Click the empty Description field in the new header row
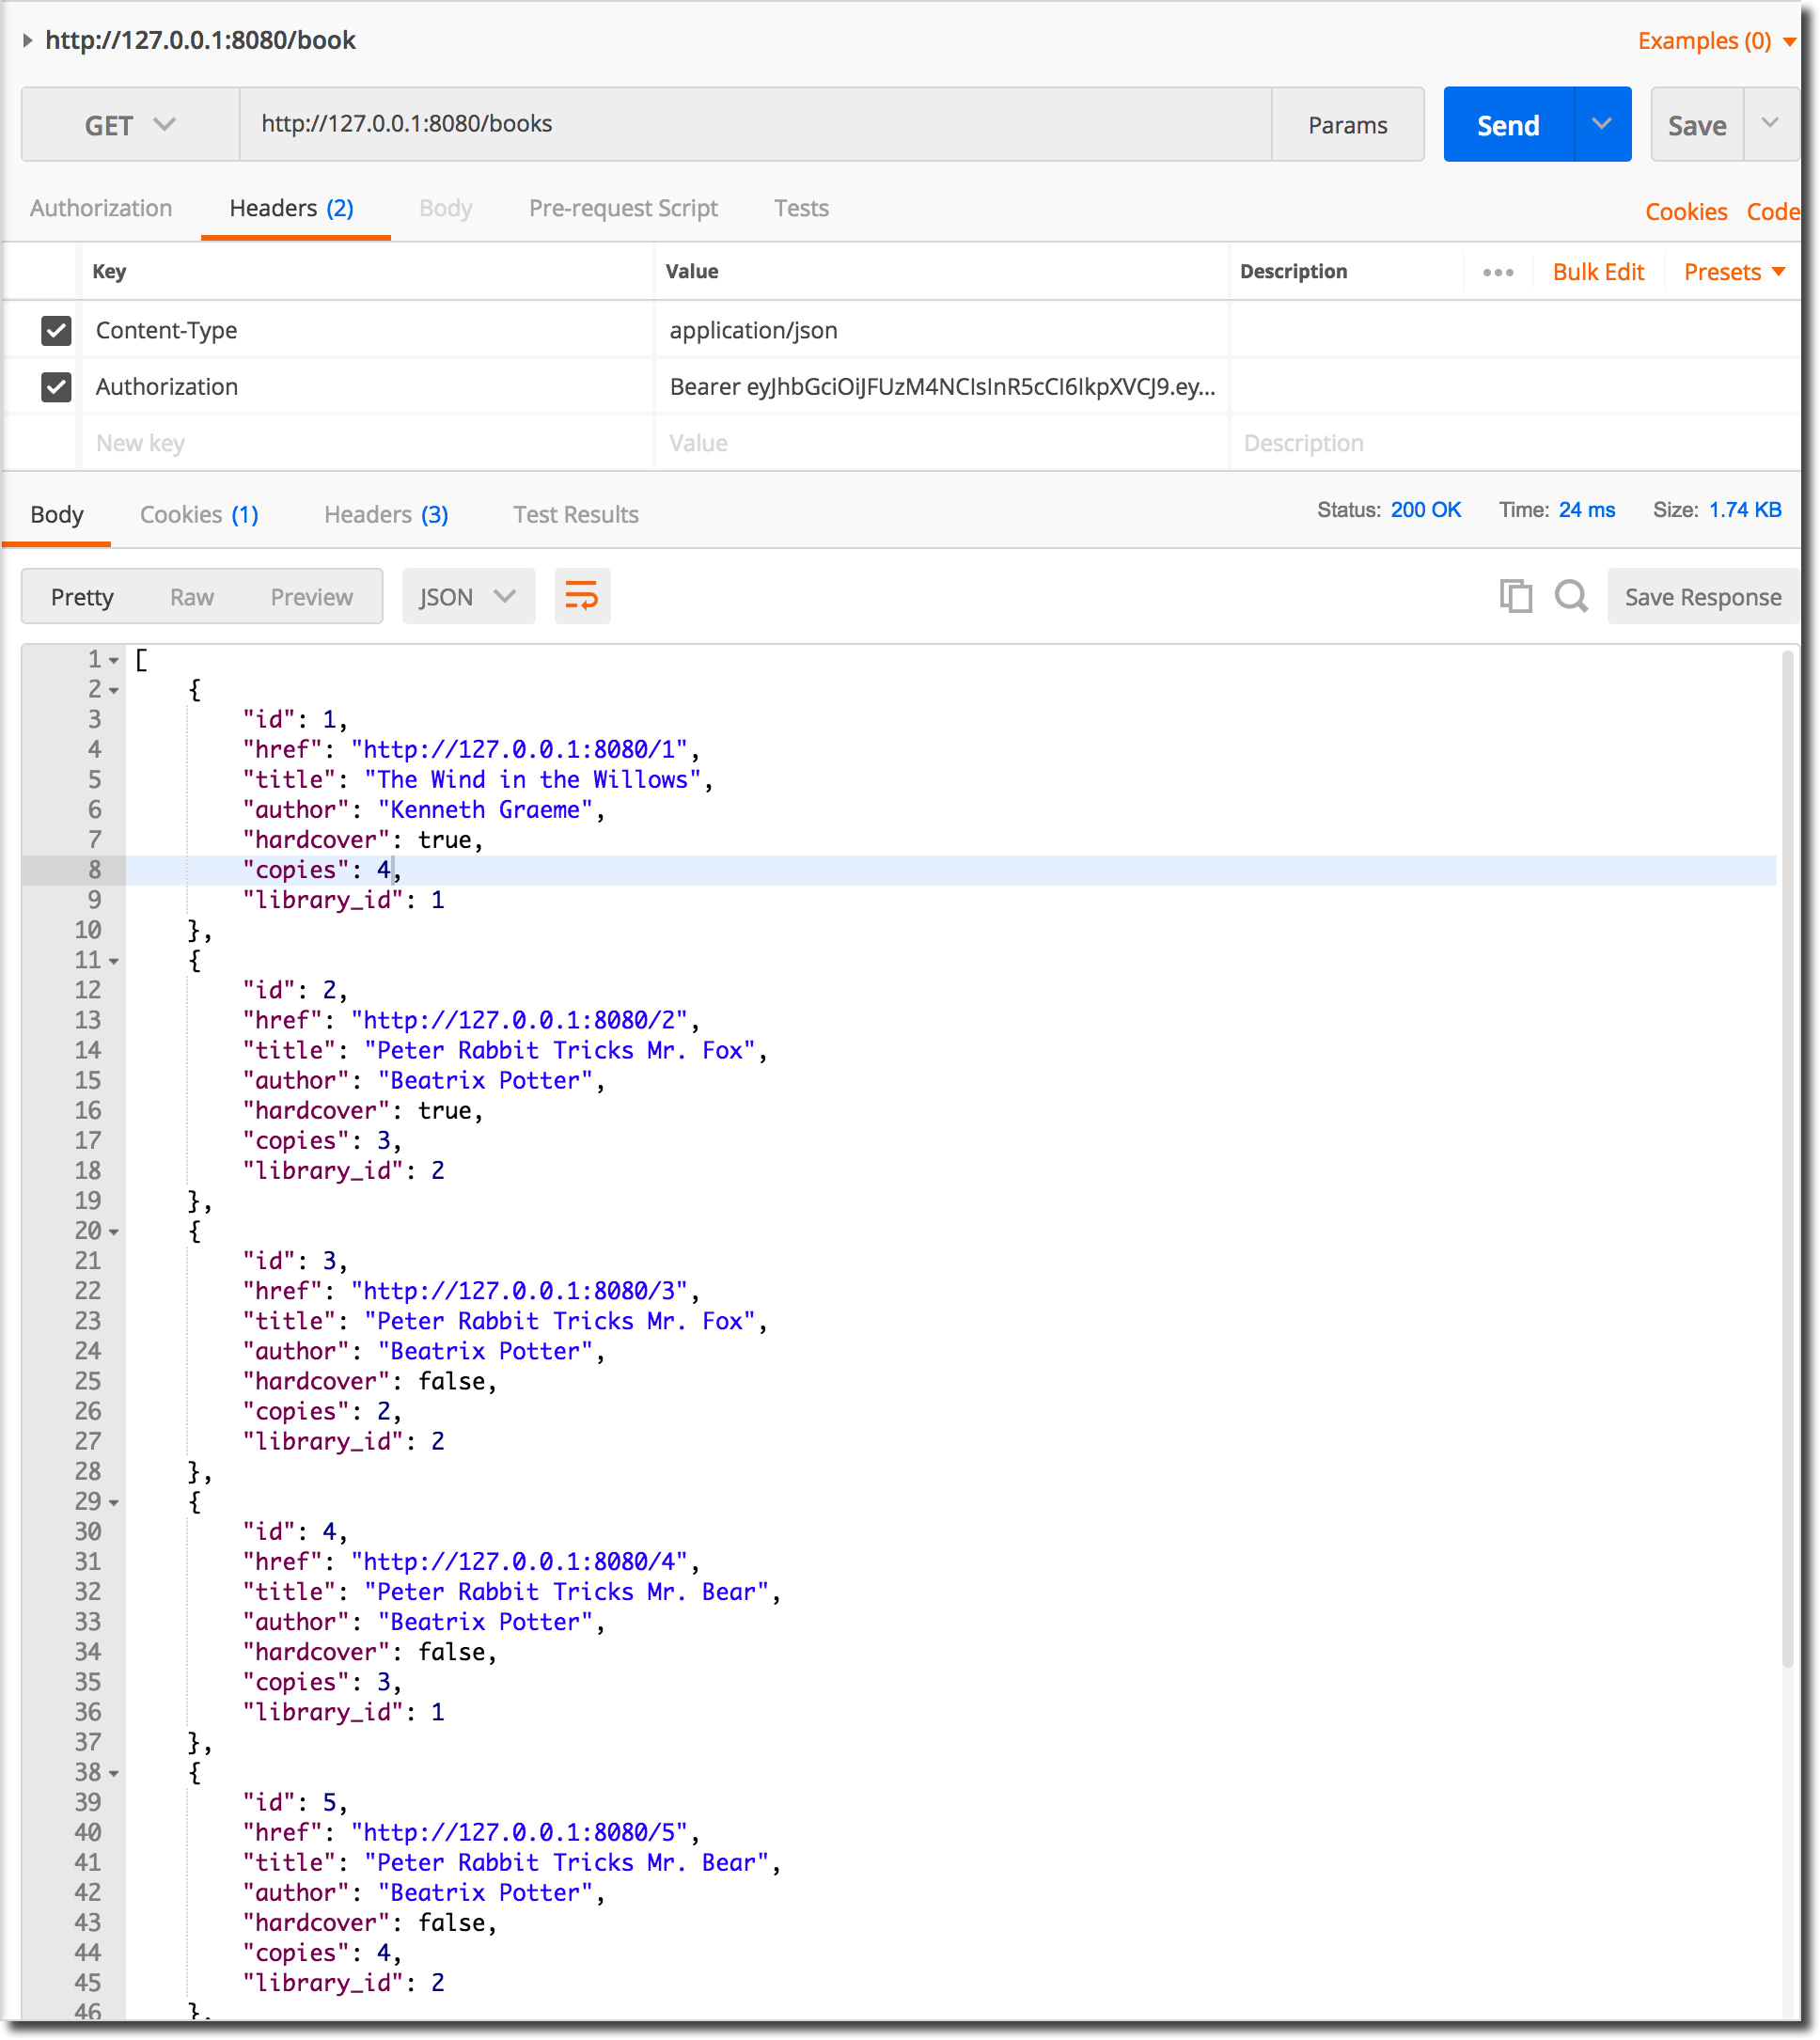 tap(1514, 443)
